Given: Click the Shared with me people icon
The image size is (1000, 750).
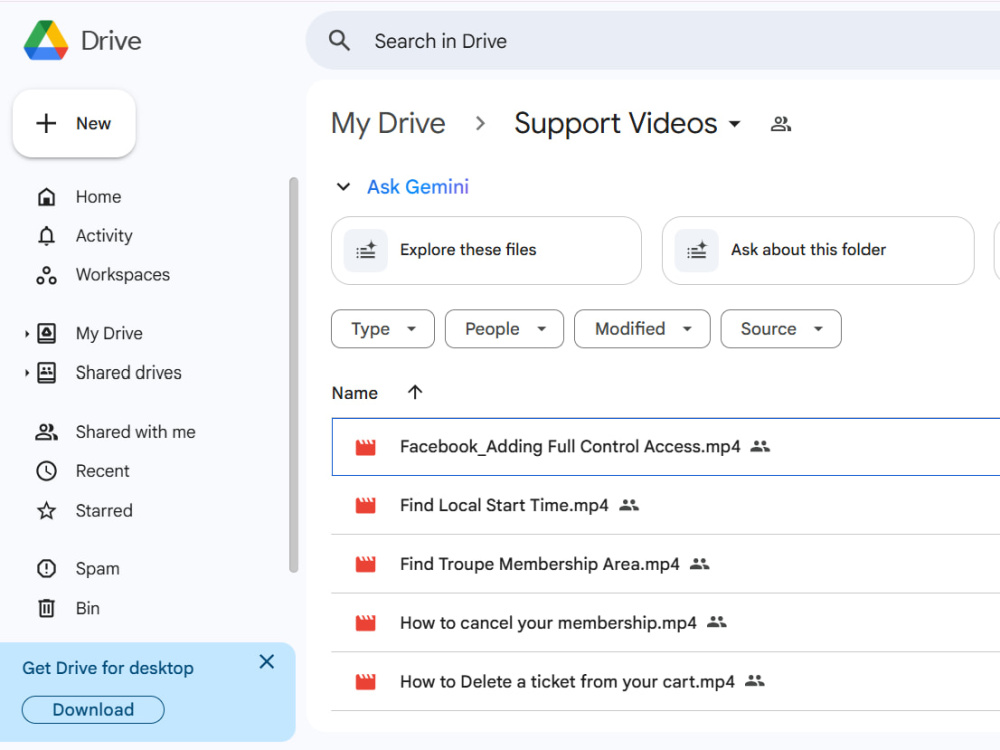Looking at the screenshot, I should tap(47, 432).
